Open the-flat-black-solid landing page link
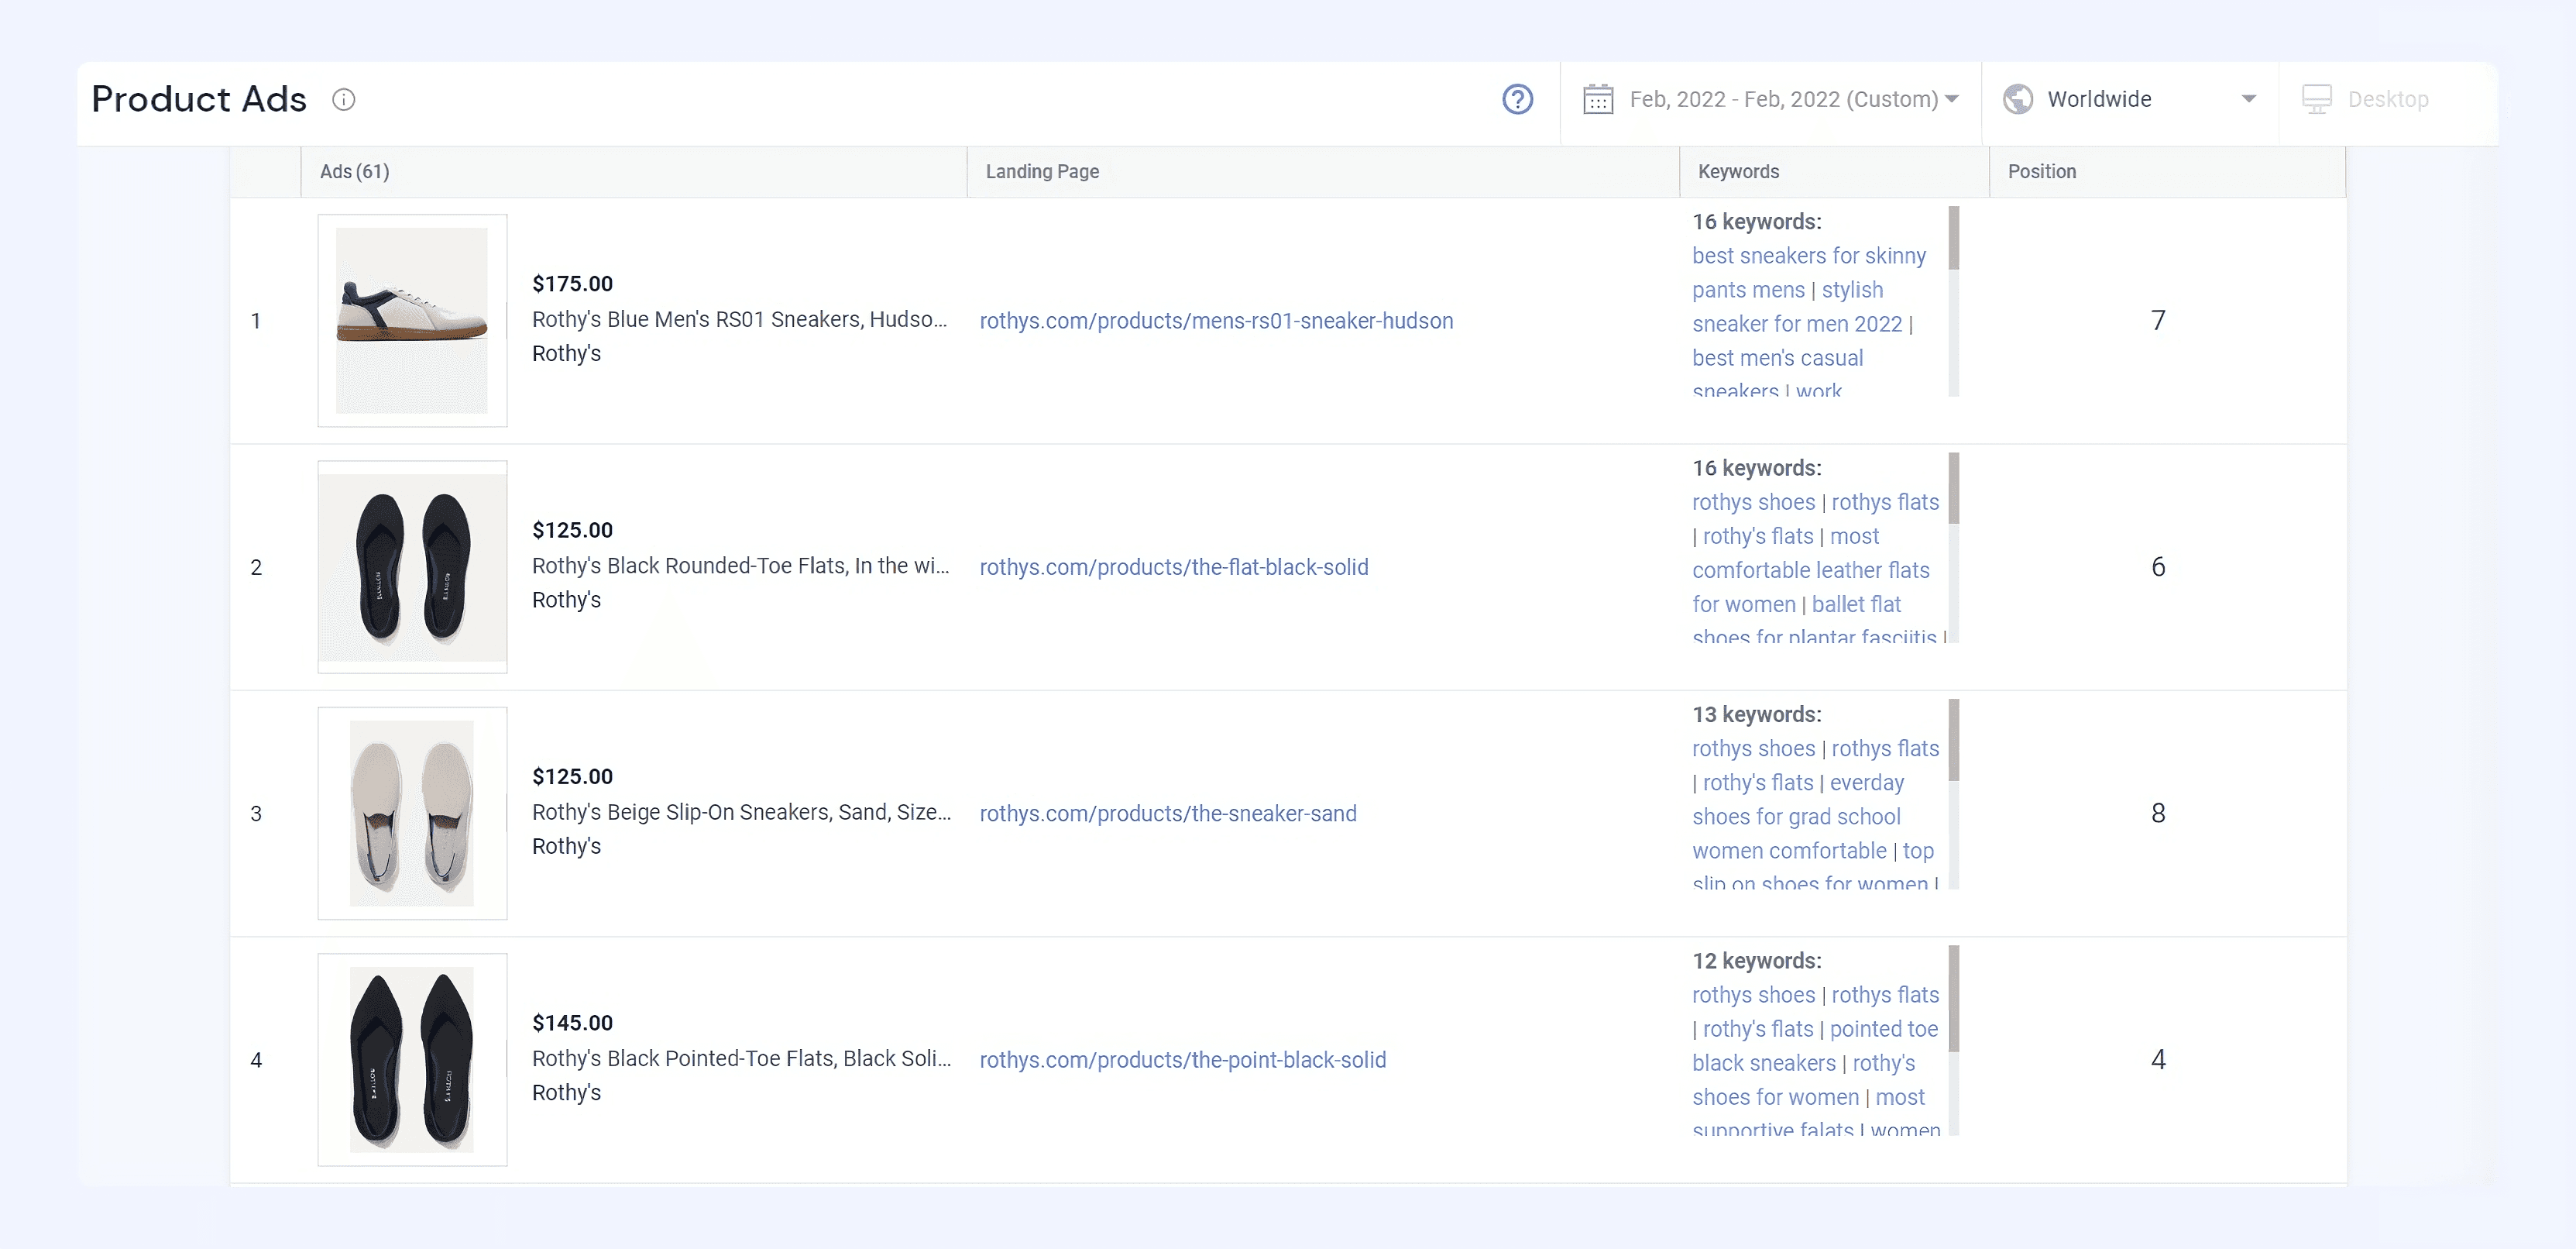 click(1173, 567)
